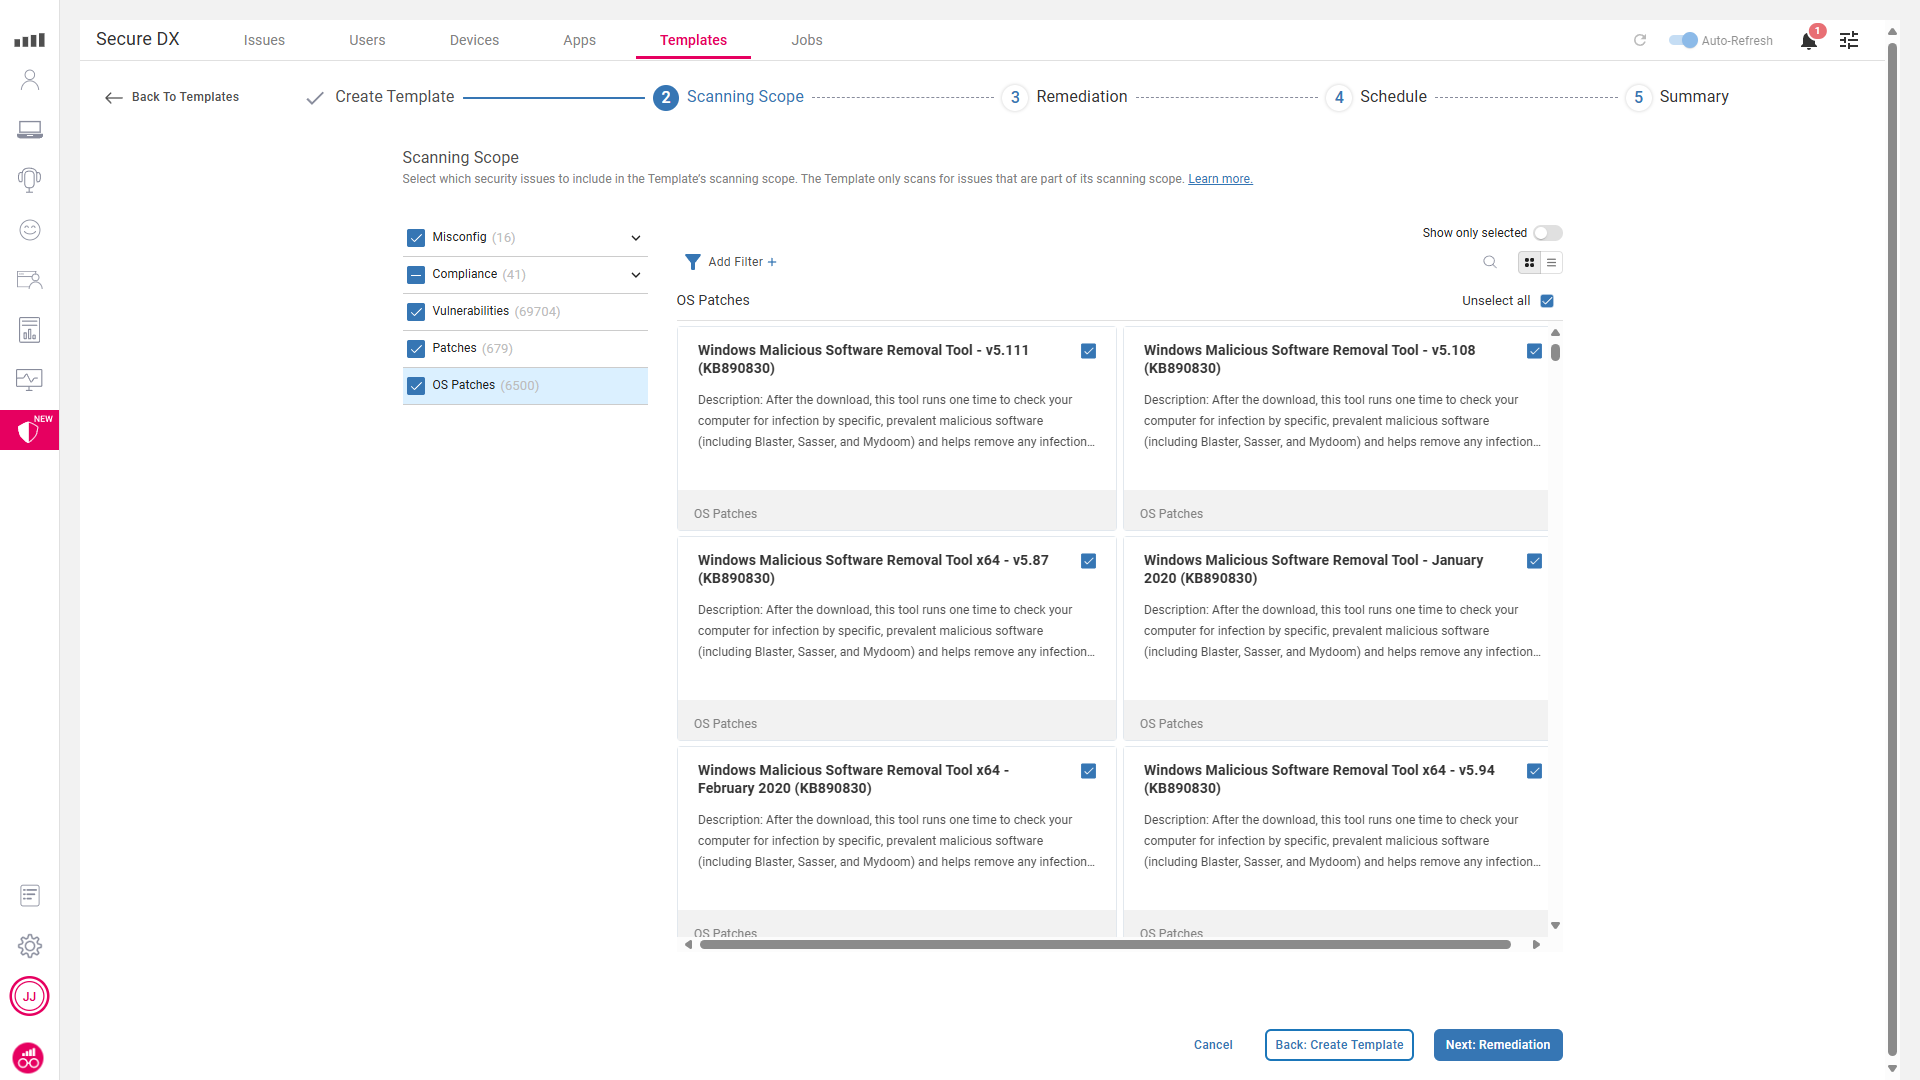The height and width of the screenshot is (1080, 1920).
Task: Open the notifications bell icon
Action: click(x=1808, y=41)
